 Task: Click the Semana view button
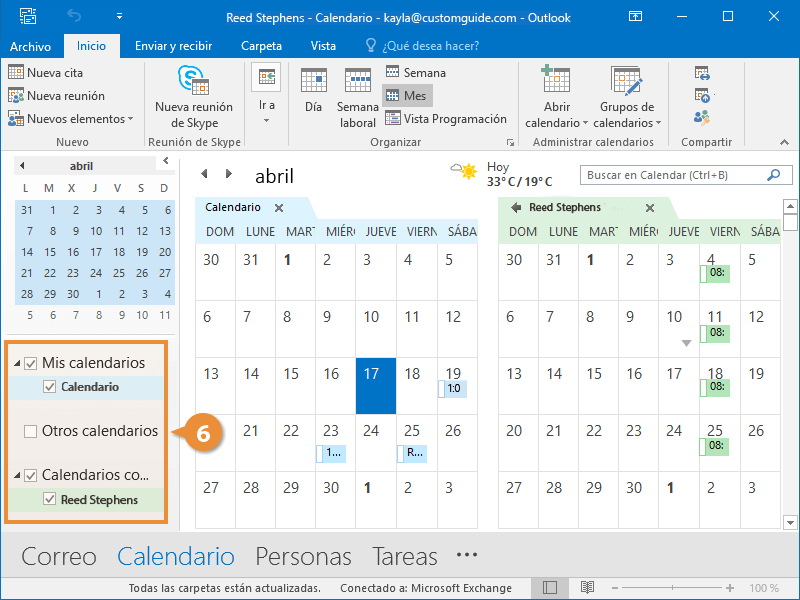(x=415, y=73)
